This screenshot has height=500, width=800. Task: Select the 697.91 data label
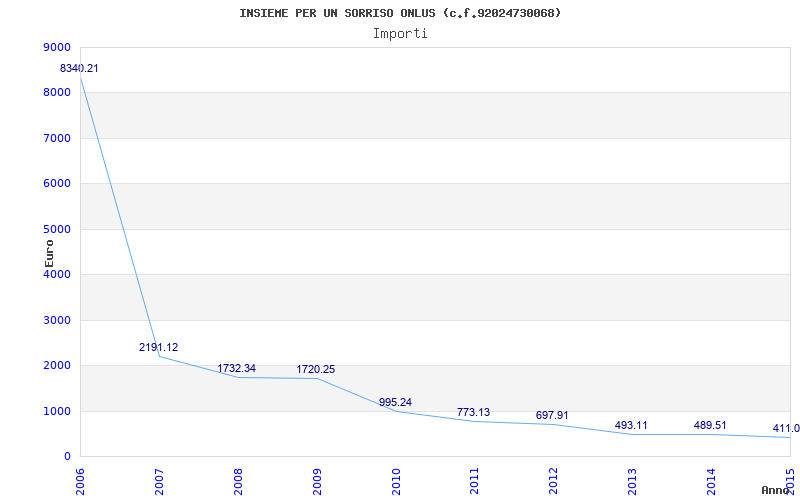click(552, 415)
